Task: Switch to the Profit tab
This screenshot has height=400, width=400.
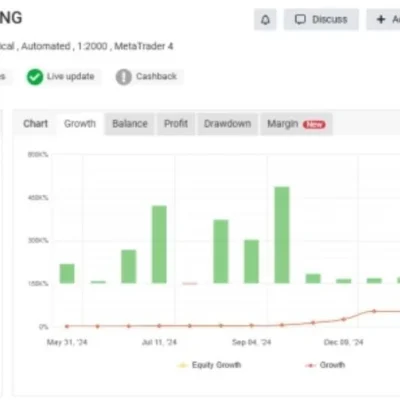Action: tap(176, 124)
